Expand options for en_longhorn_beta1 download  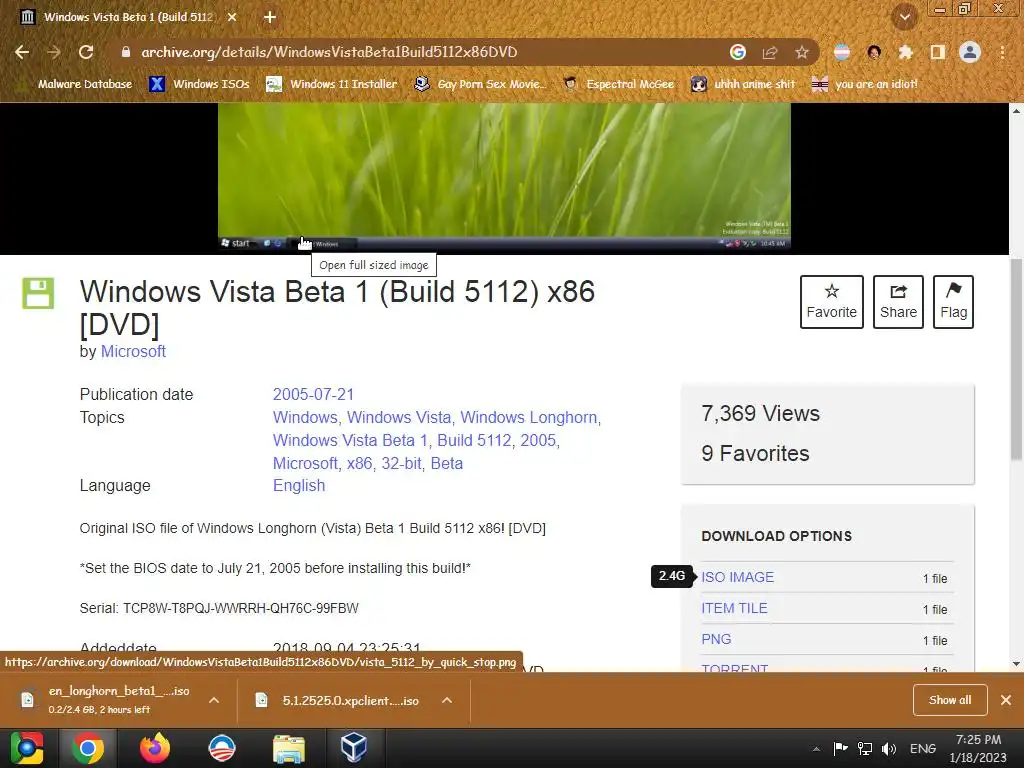[x=214, y=700]
